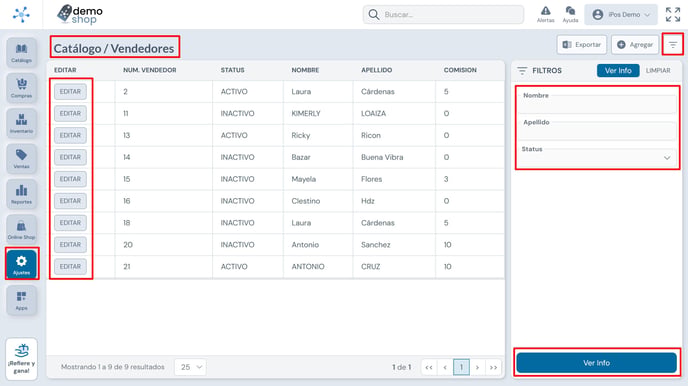Sort by the NUM. VENDEDOR column header
Viewport: 688px width, 386px height.
[x=150, y=70]
